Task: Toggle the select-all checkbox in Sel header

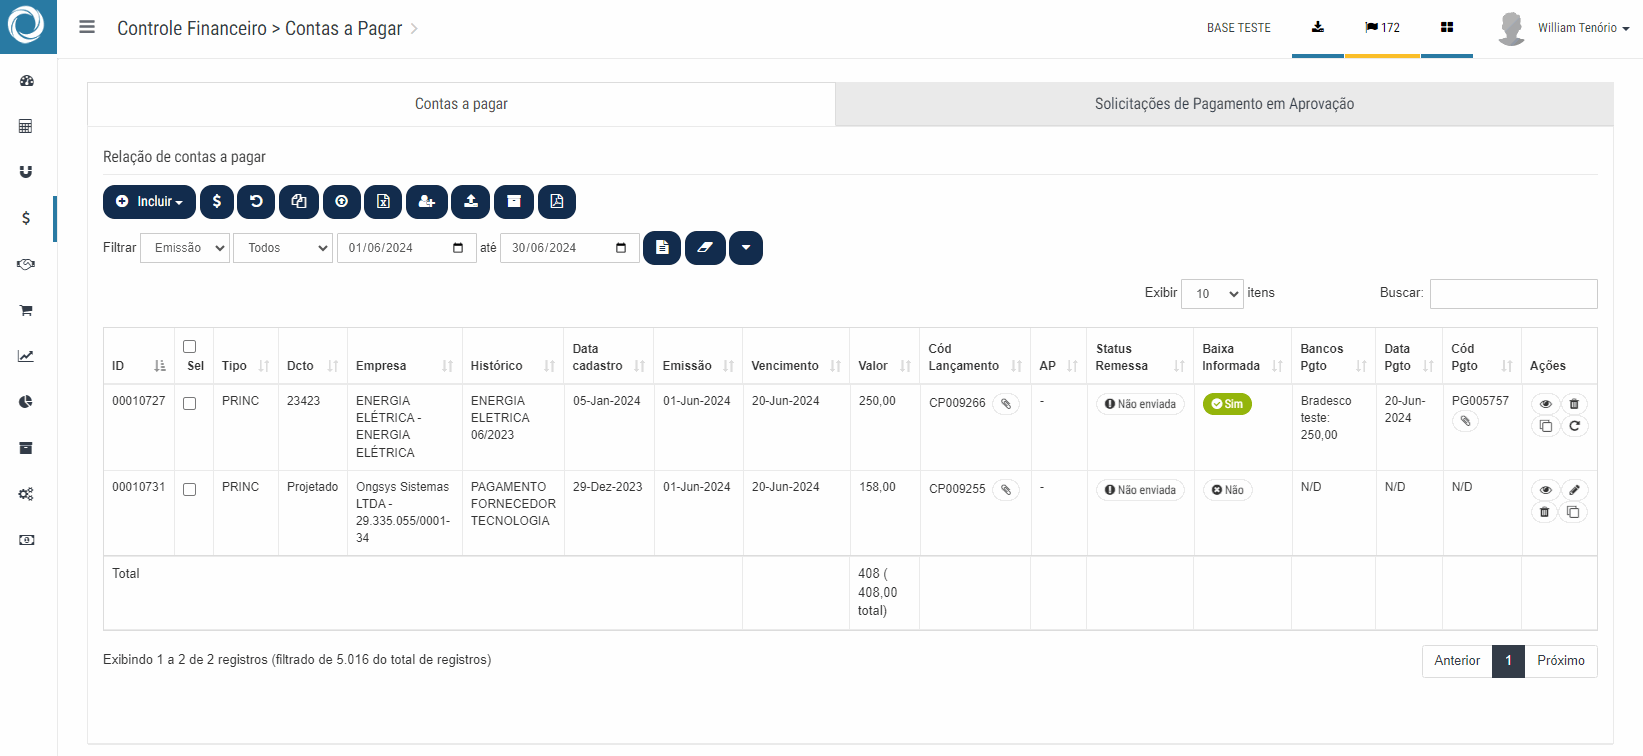Action: [190, 347]
